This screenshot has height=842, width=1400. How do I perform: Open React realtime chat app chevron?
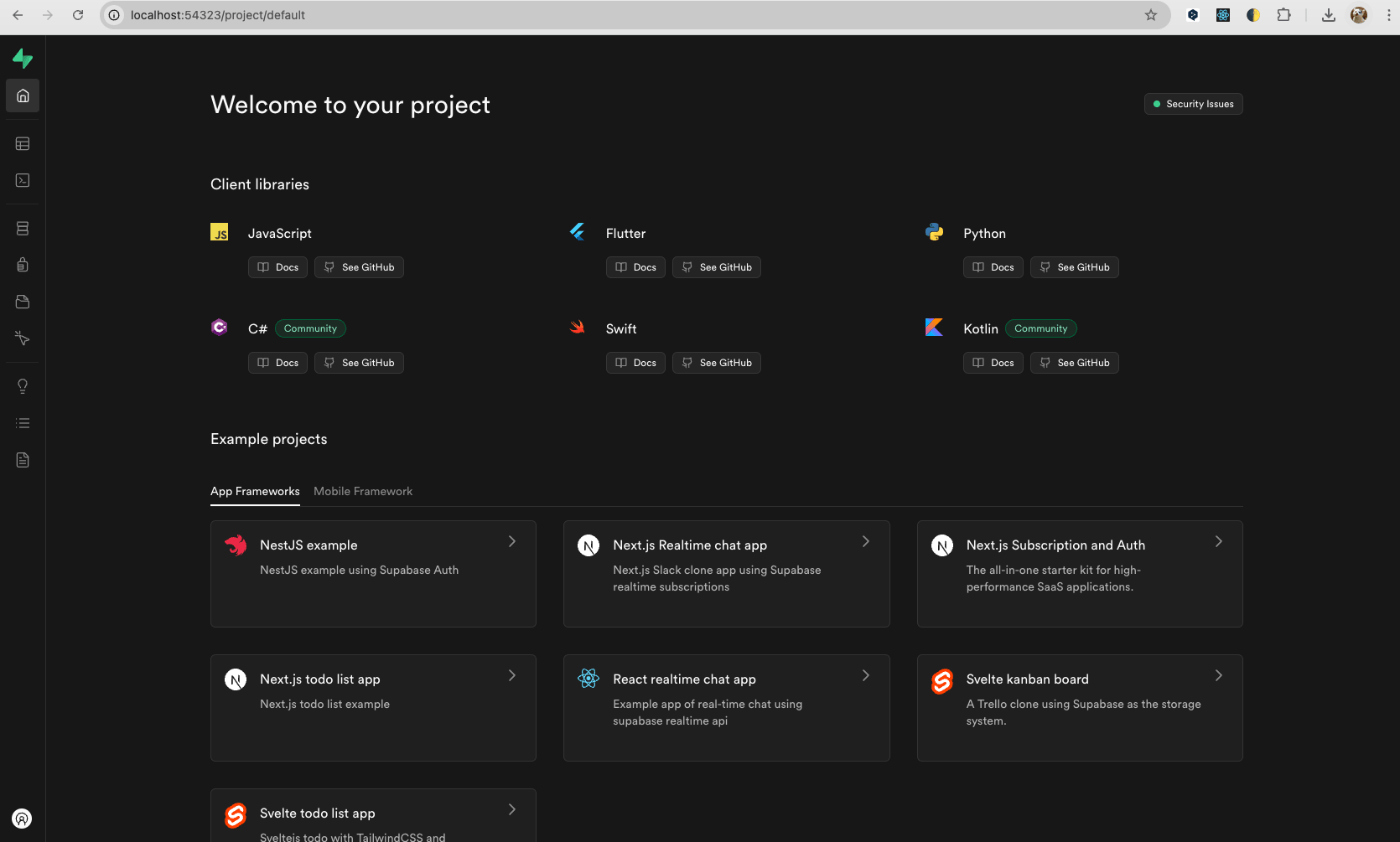pos(866,675)
